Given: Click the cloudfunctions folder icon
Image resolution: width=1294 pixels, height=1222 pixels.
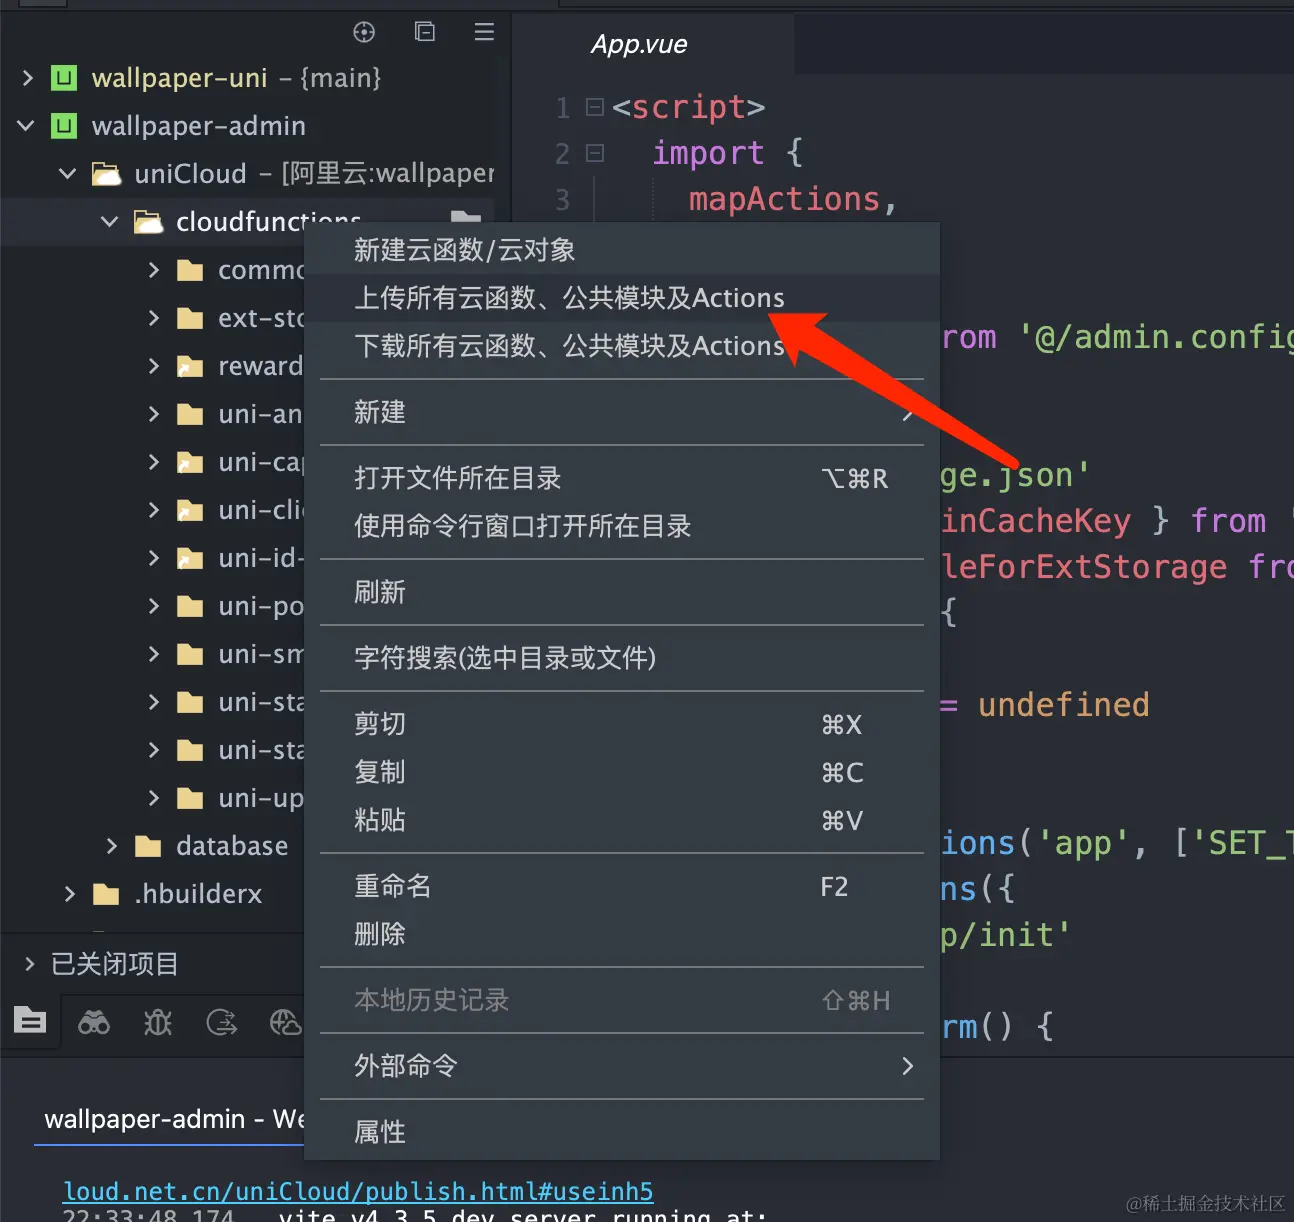Looking at the screenshot, I should click(148, 222).
